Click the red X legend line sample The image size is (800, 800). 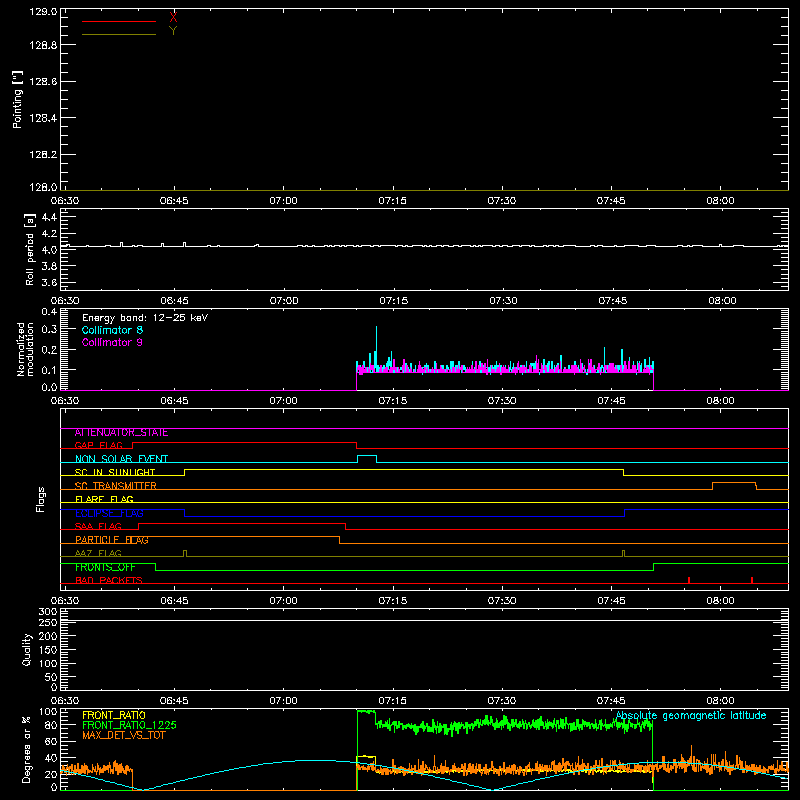coord(119,21)
